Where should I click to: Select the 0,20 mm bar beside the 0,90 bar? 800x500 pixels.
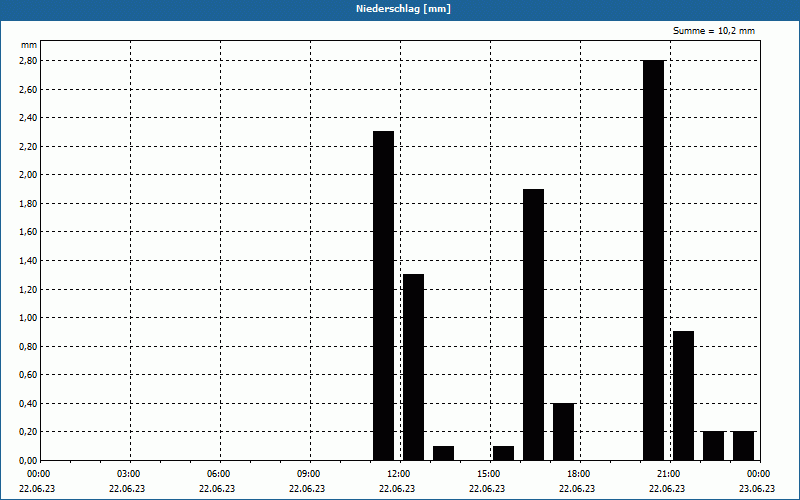click(713, 446)
